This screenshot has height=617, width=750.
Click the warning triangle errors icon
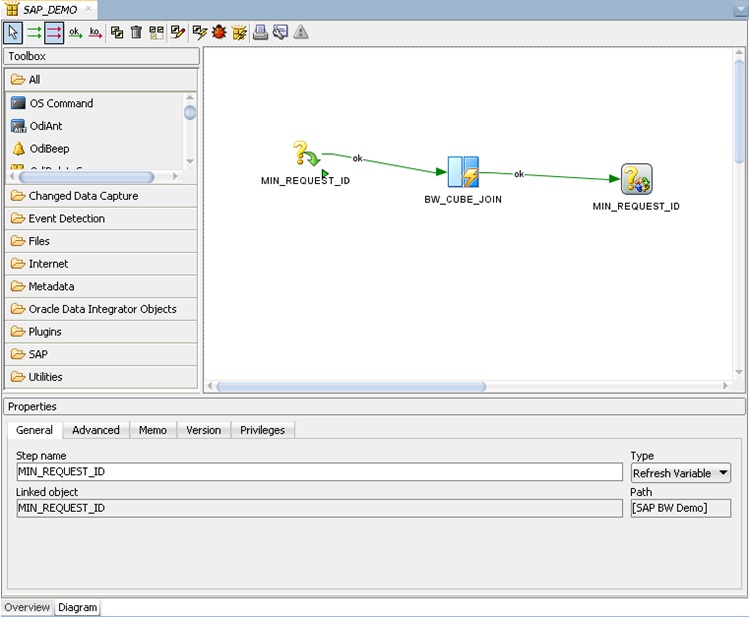coord(301,33)
